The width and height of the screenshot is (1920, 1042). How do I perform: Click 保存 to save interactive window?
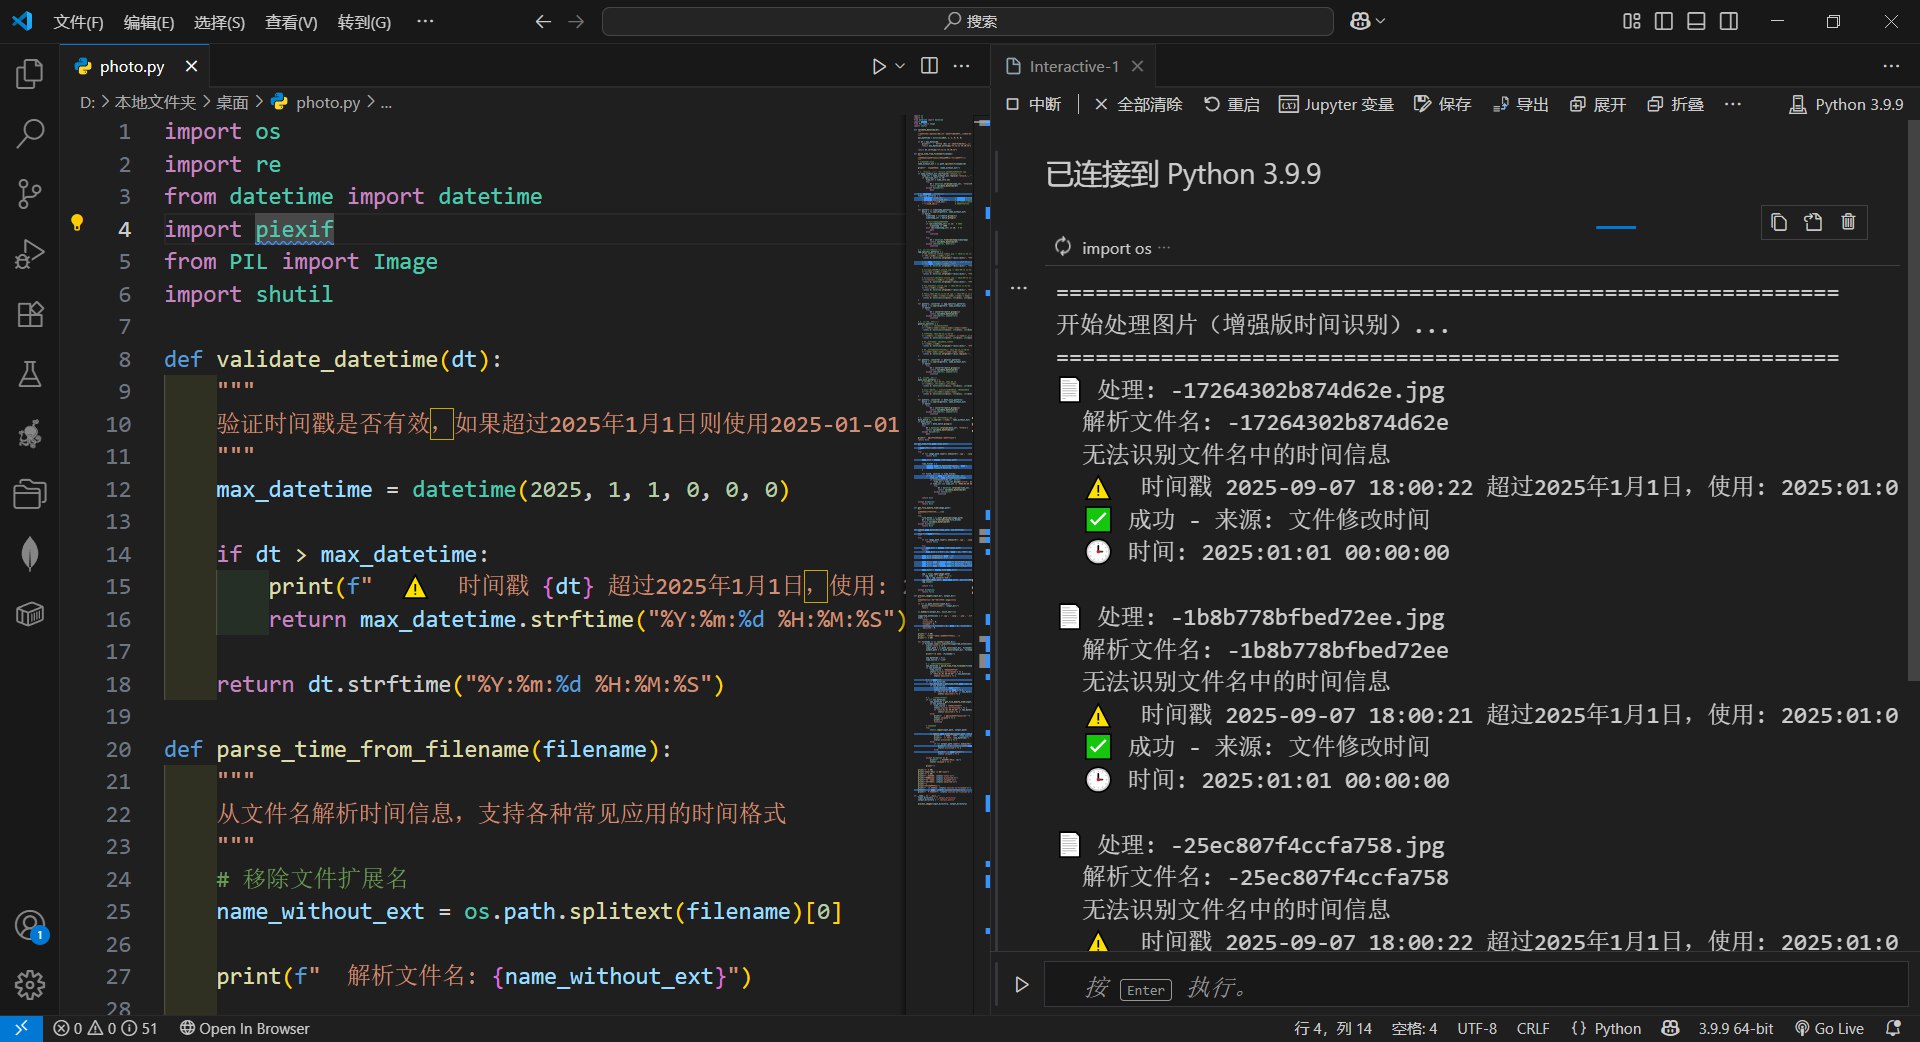(x=1442, y=104)
